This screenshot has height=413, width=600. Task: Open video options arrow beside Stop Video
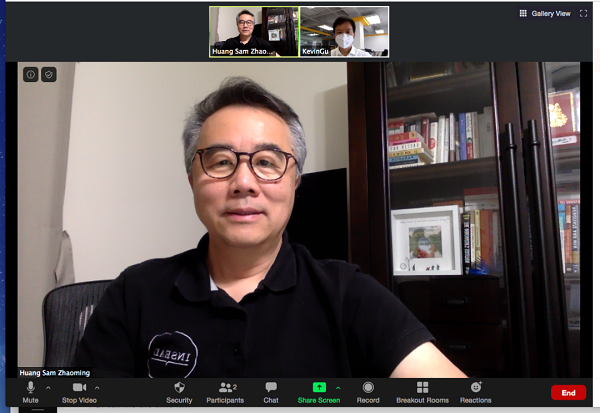(x=97, y=387)
